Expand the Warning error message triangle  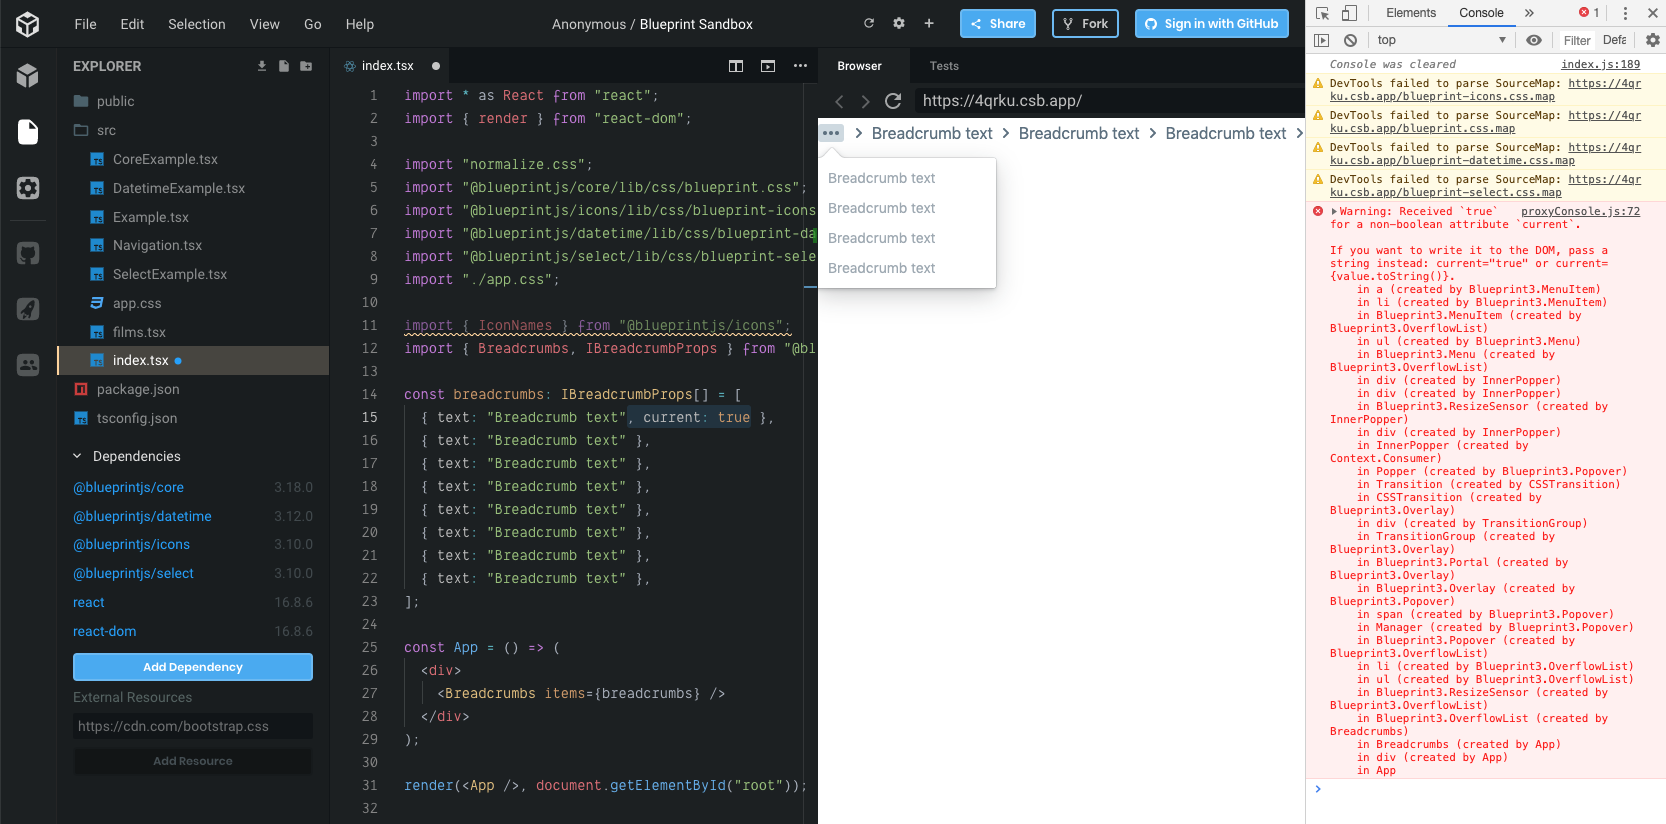coord(1334,211)
